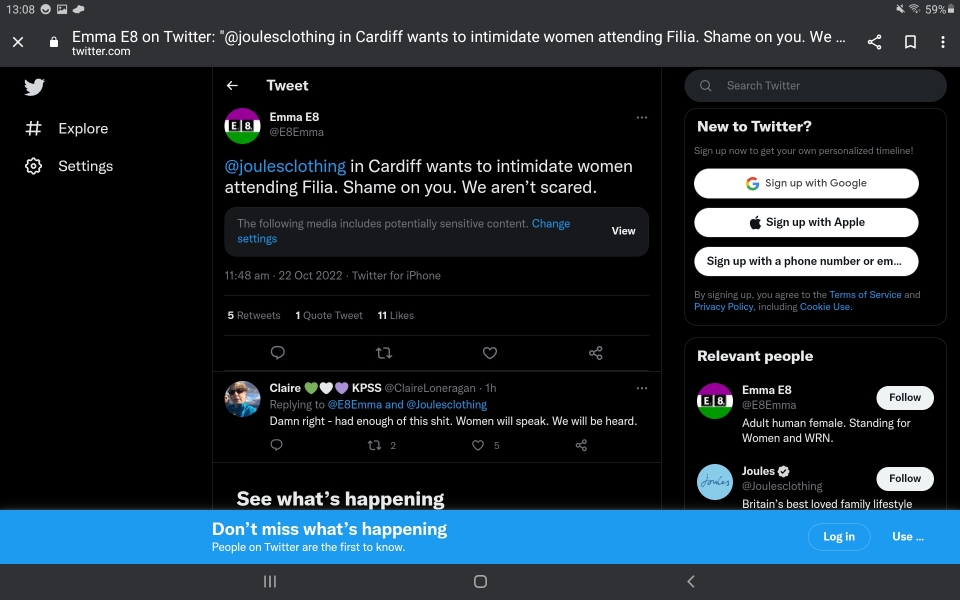
Task: Share Claire's reply
Action: 582,445
